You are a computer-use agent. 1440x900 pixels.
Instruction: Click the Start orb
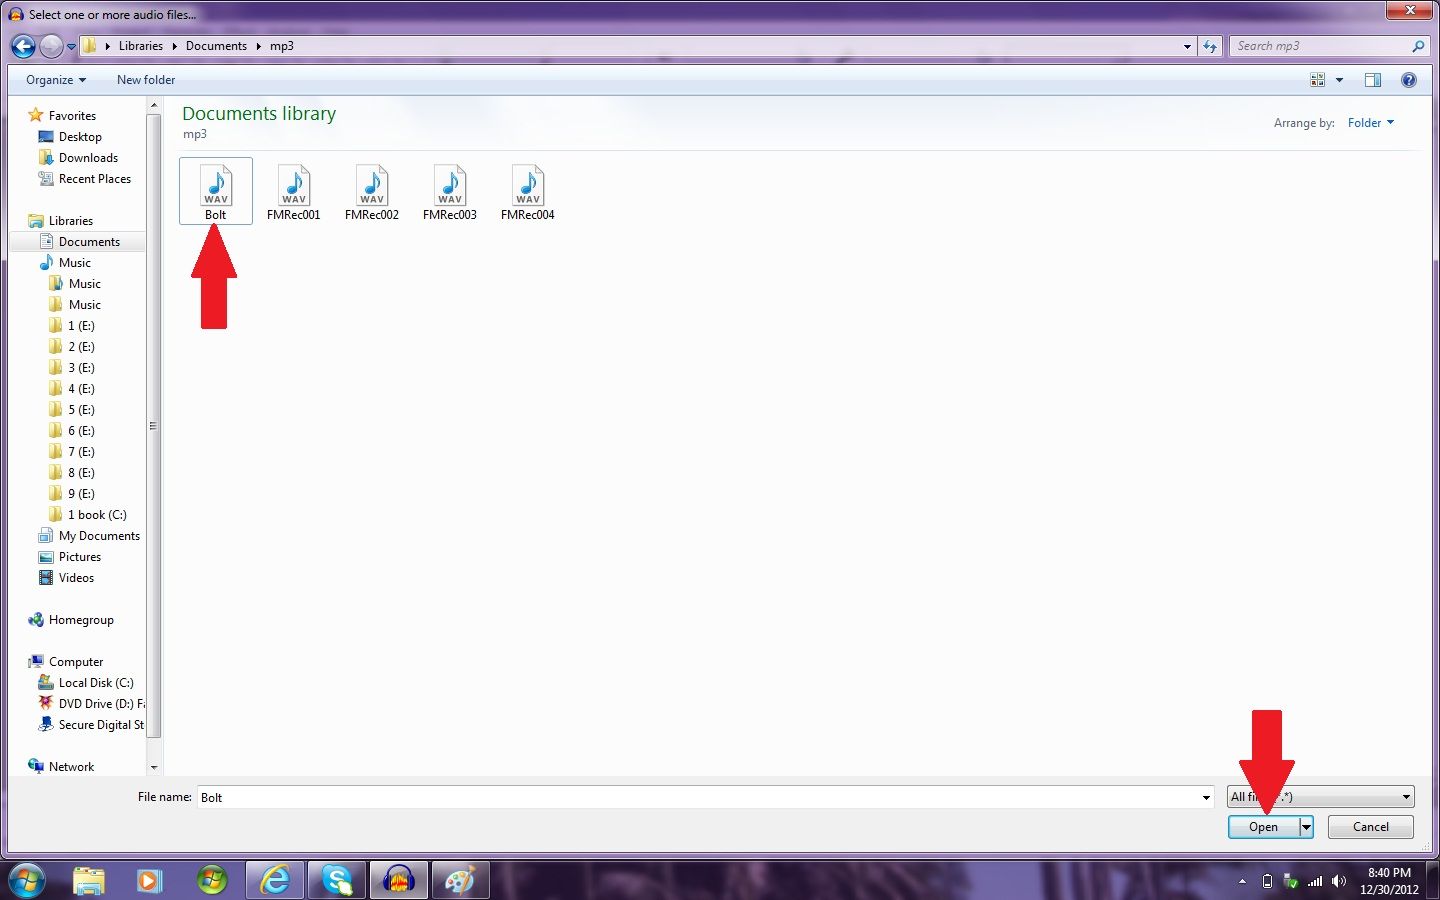pos(26,880)
